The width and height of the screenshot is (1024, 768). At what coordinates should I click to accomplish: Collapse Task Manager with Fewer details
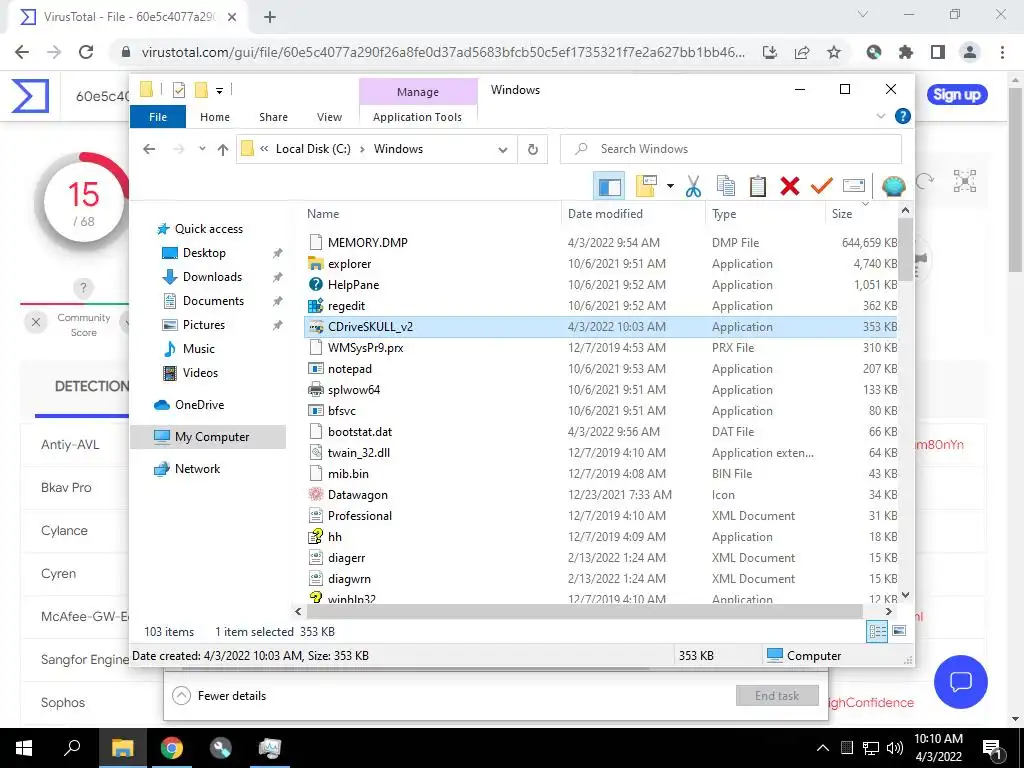(219, 696)
